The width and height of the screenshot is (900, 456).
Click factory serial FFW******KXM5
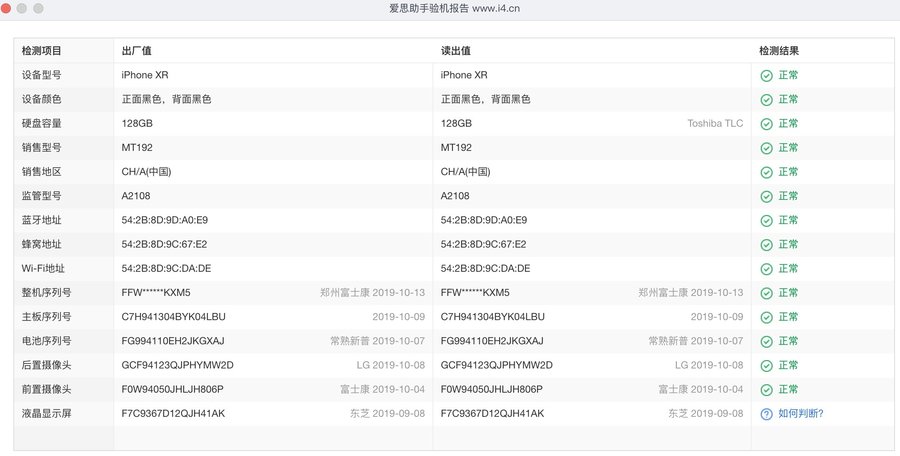click(156, 293)
